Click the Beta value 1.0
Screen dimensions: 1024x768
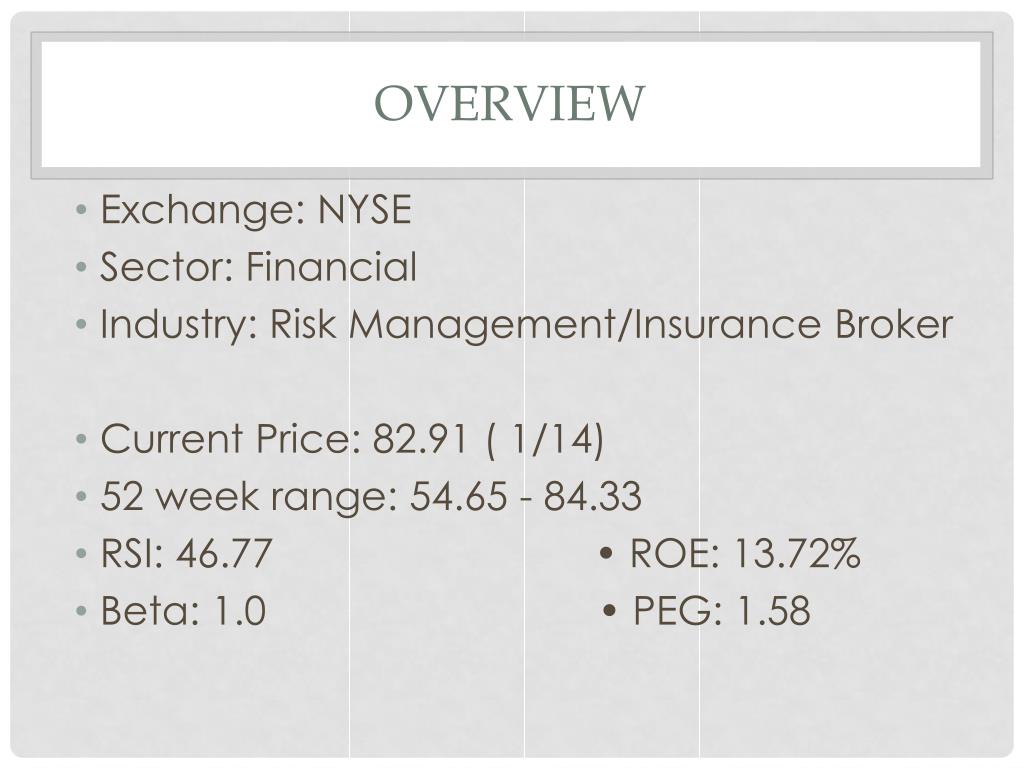click(x=236, y=611)
